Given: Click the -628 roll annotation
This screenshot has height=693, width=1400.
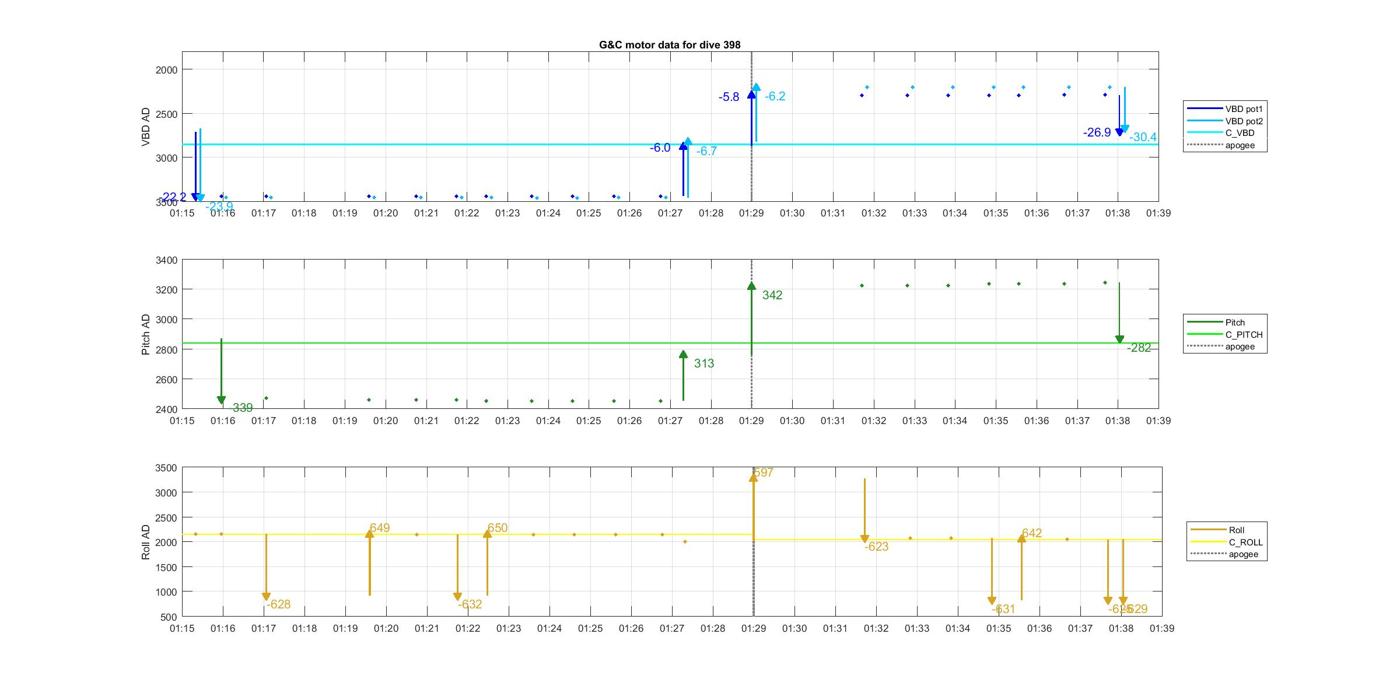Looking at the screenshot, I should tap(278, 604).
